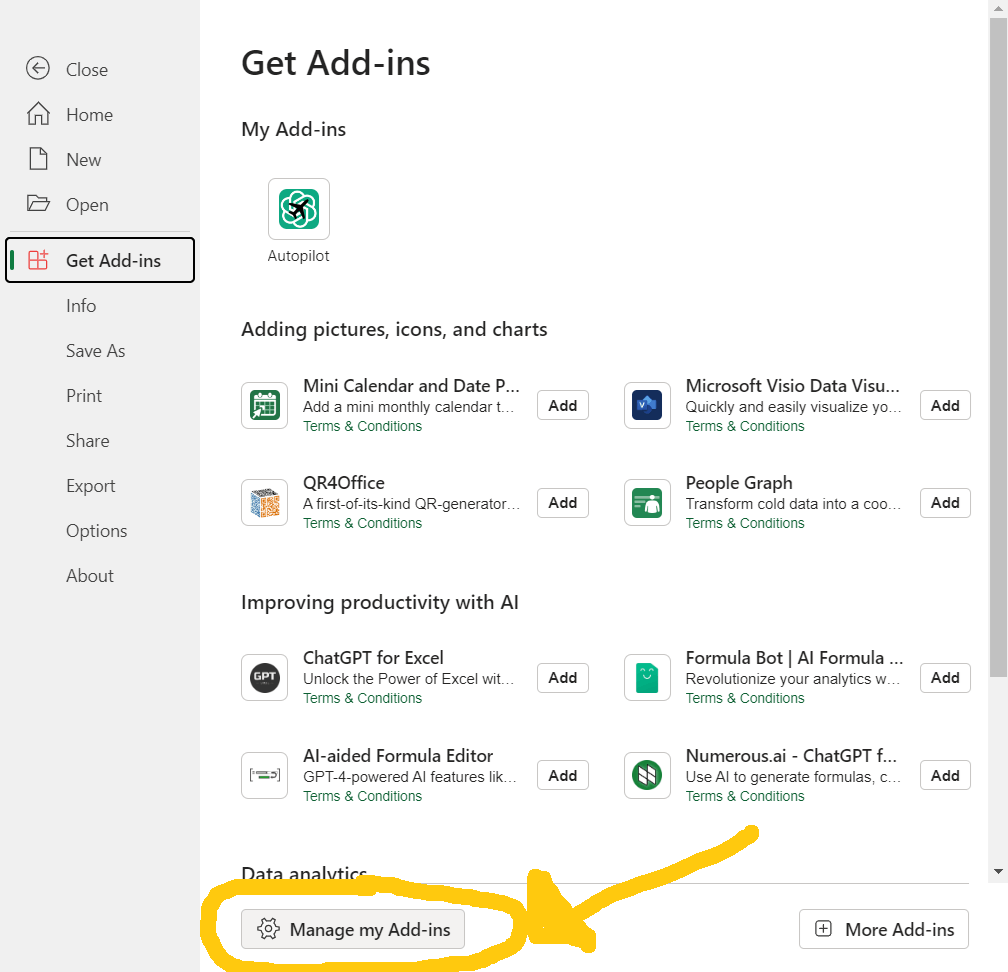Image resolution: width=1008 pixels, height=972 pixels.
Task: Open the Autopilot add-in icon
Action: [299, 209]
